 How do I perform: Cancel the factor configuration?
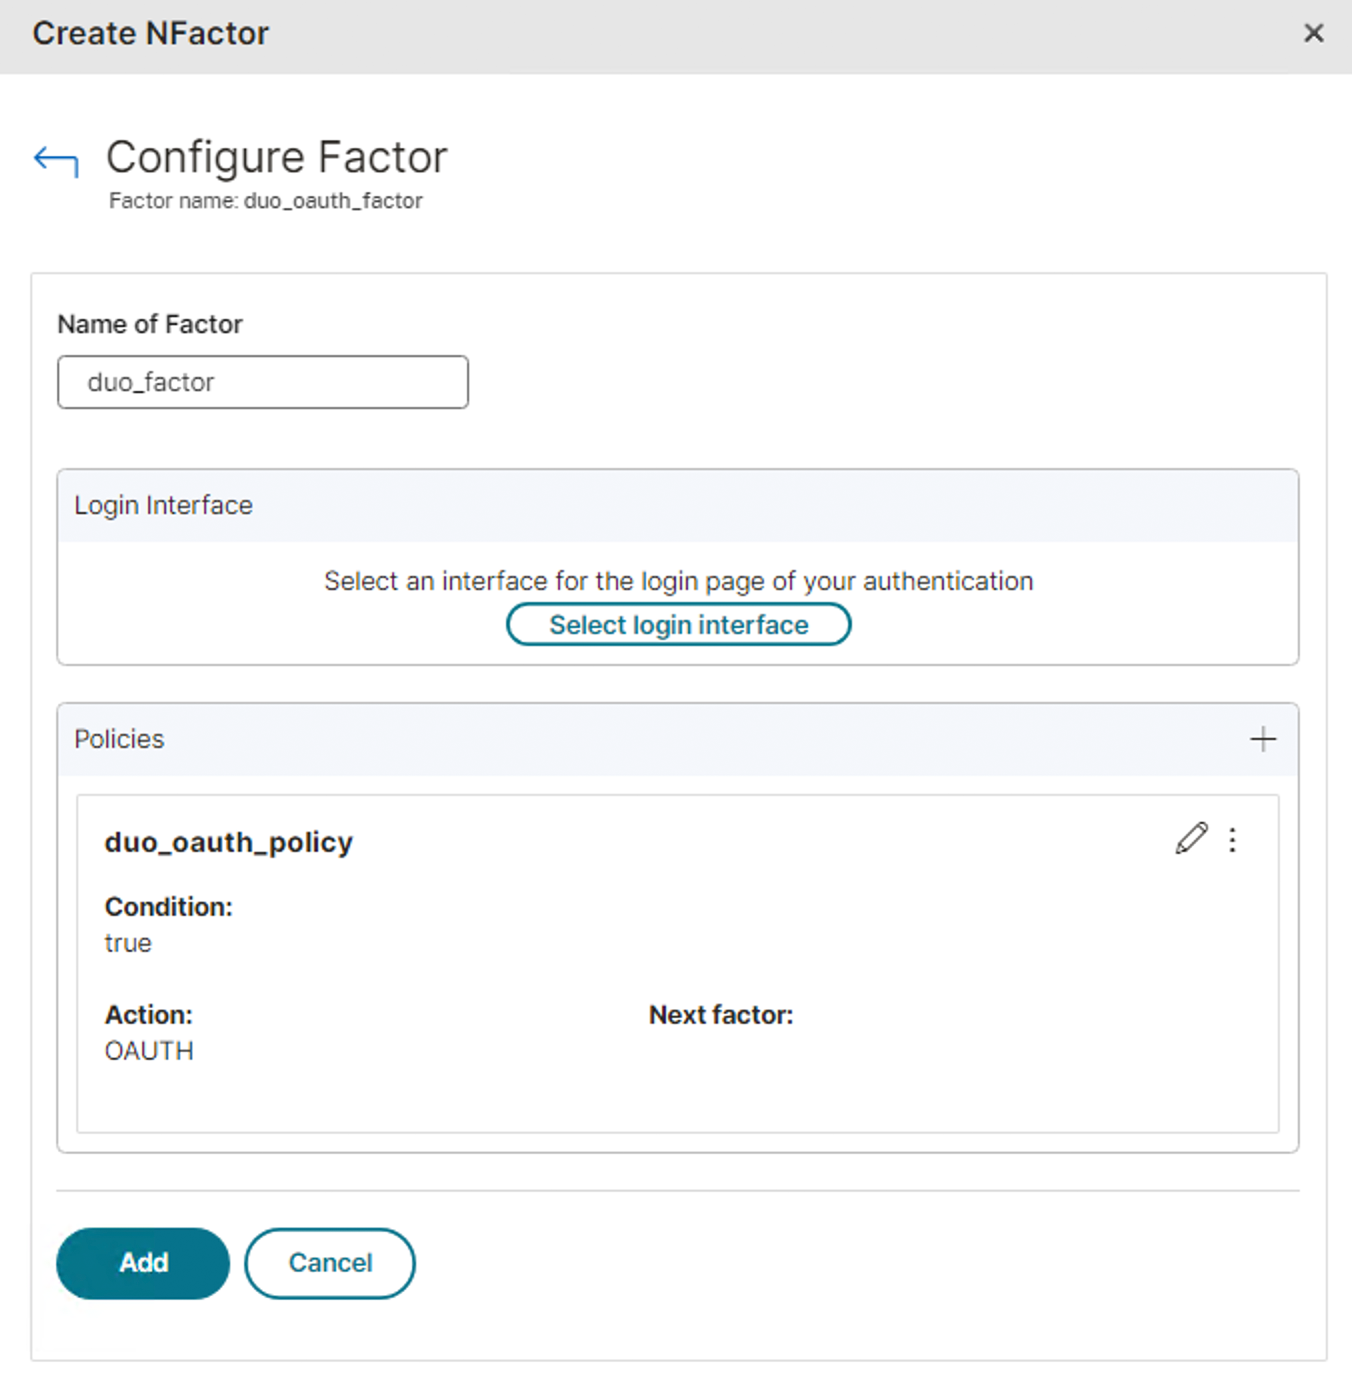click(x=330, y=1263)
